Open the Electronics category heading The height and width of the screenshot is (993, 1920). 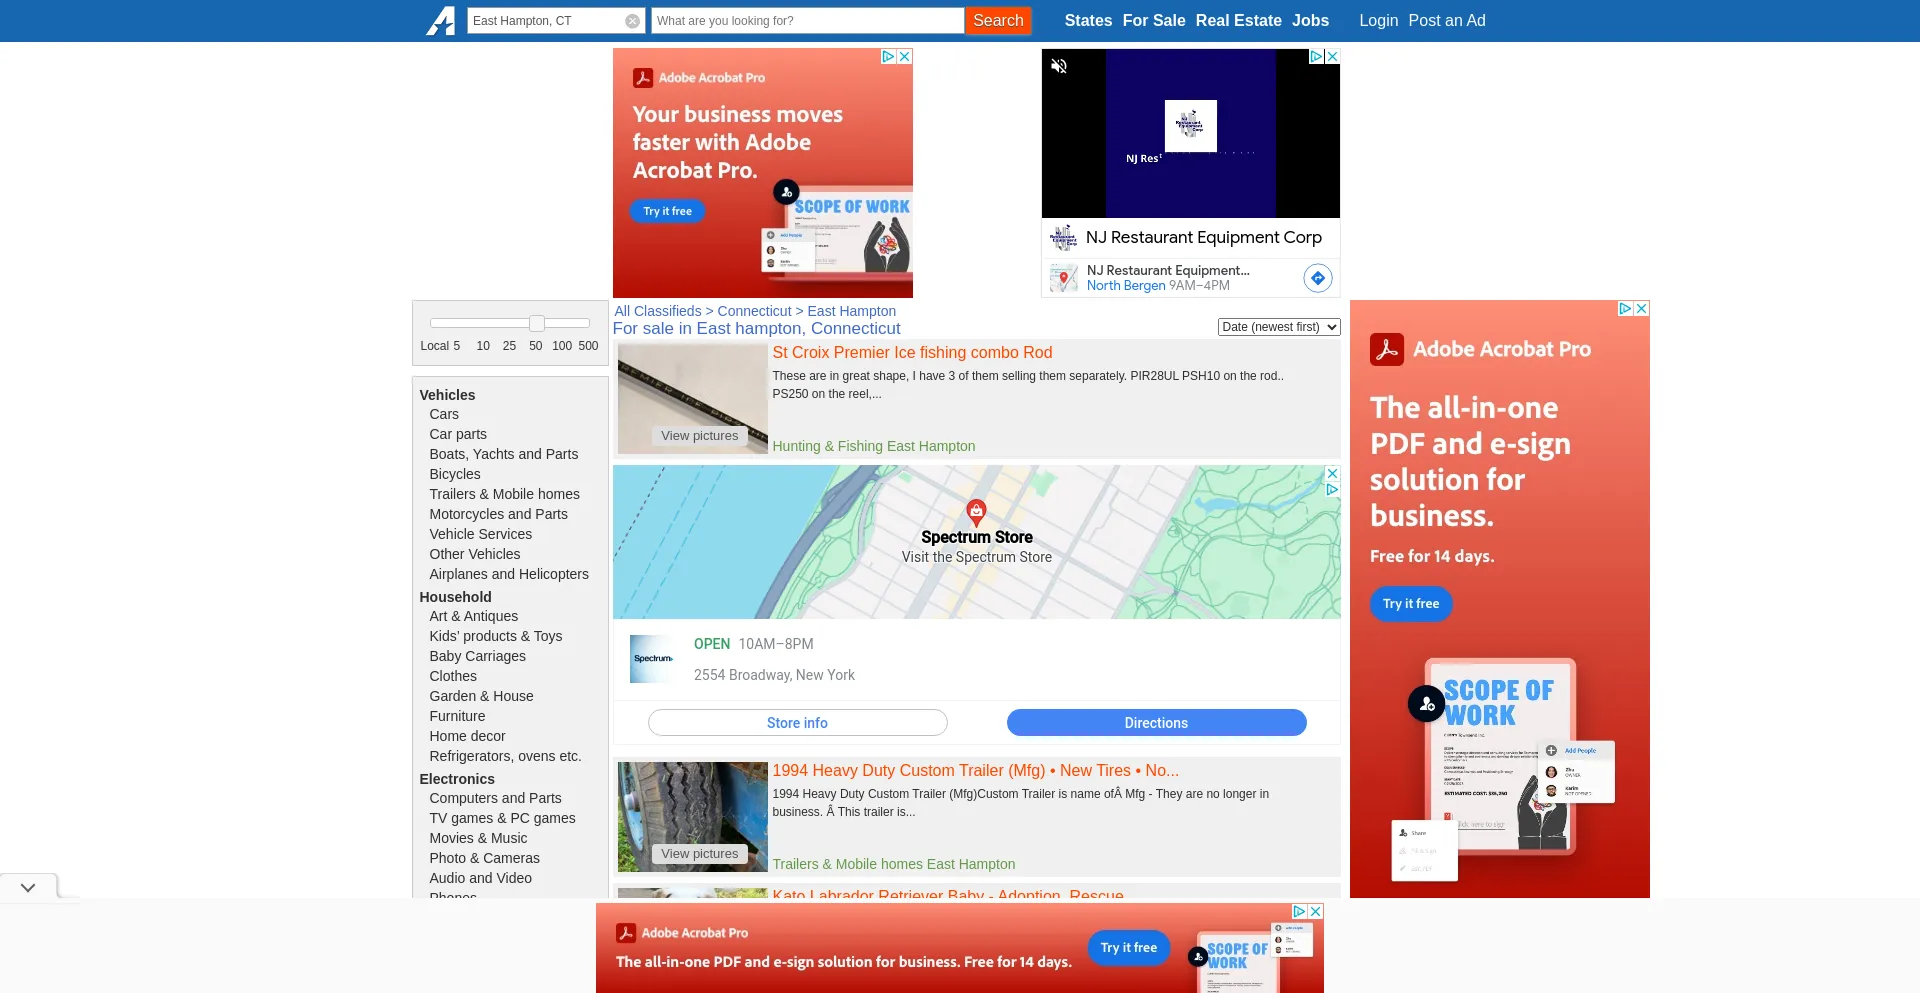(x=457, y=779)
